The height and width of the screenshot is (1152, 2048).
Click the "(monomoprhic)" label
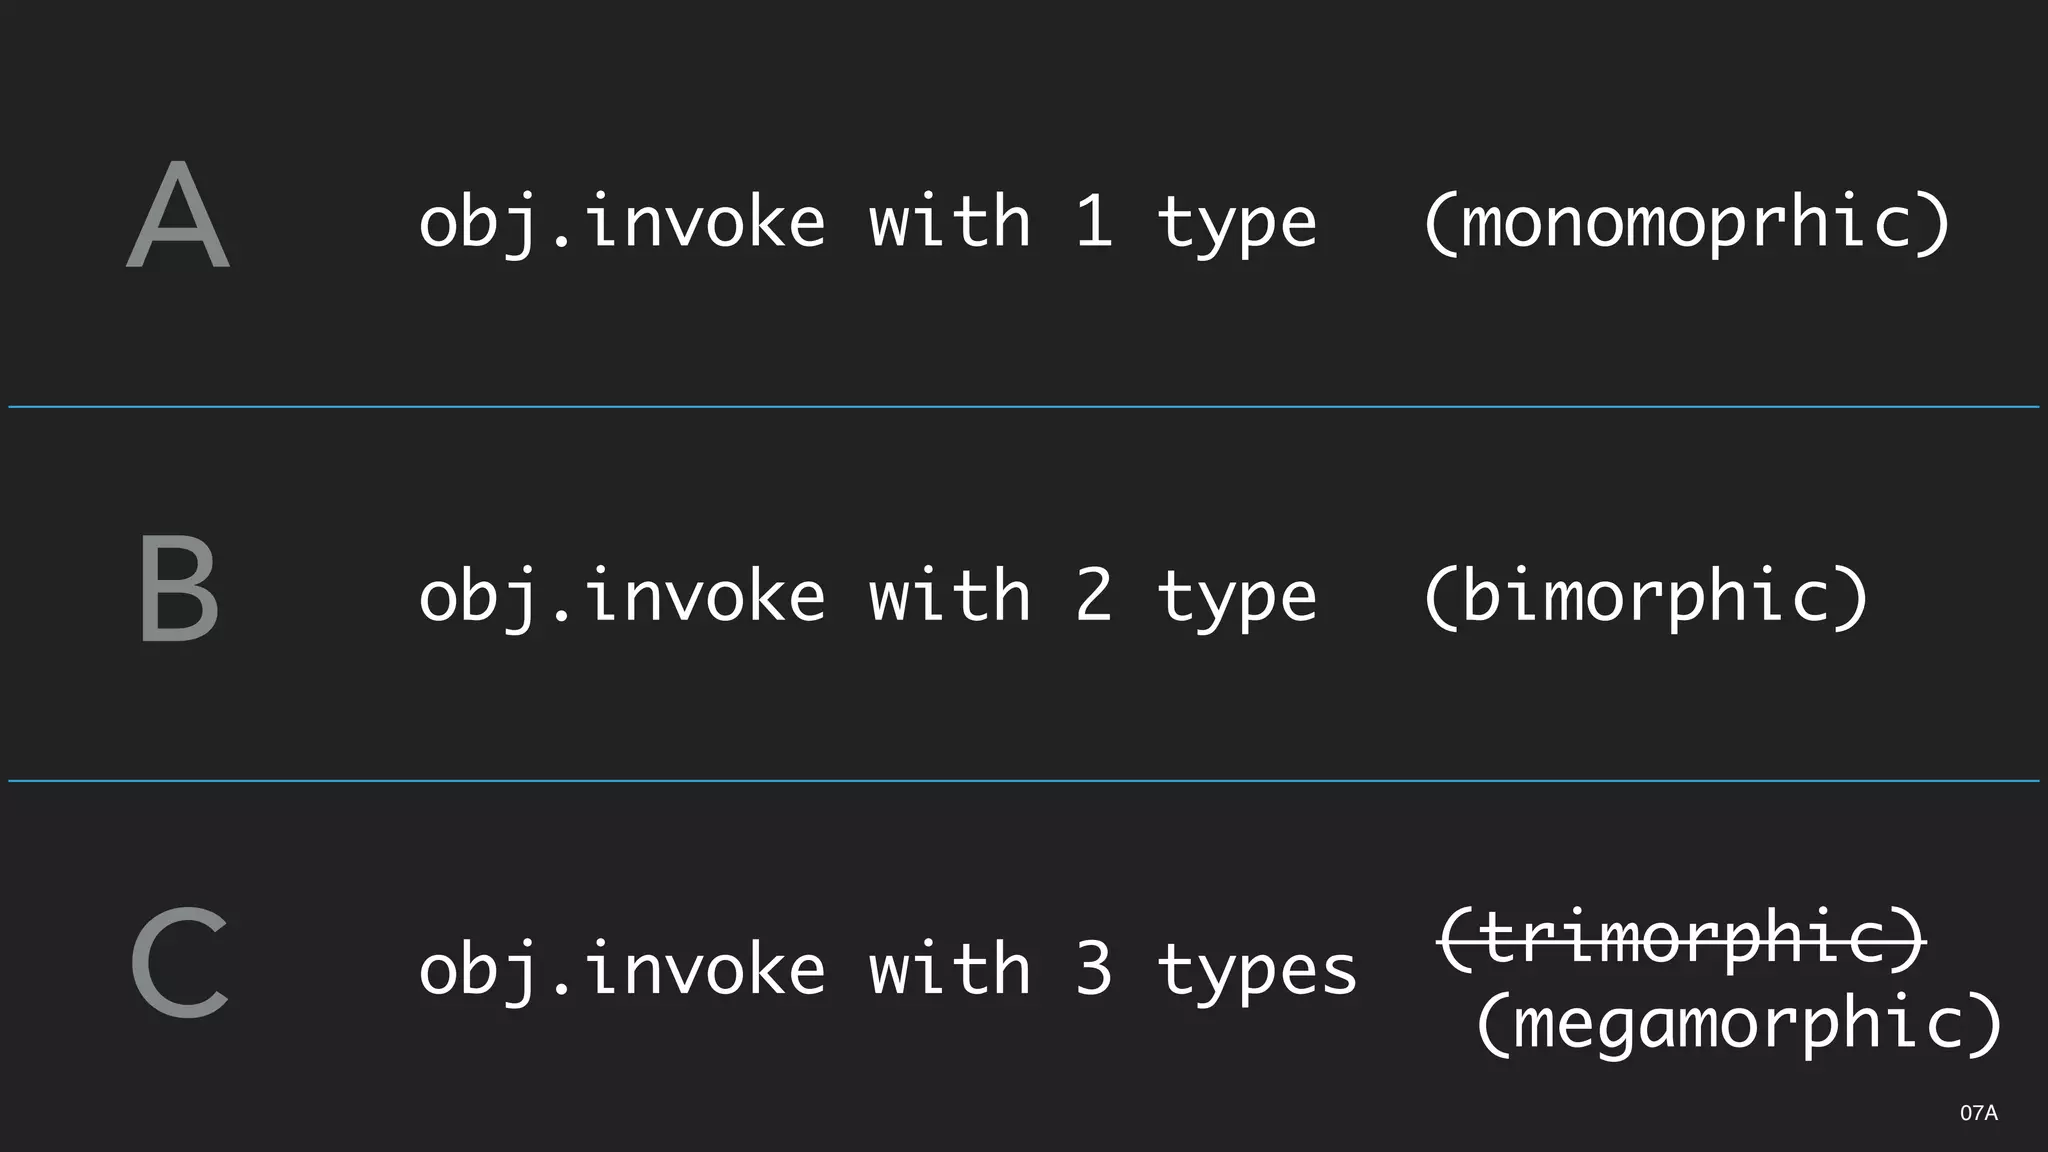pyautogui.click(x=1686, y=222)
